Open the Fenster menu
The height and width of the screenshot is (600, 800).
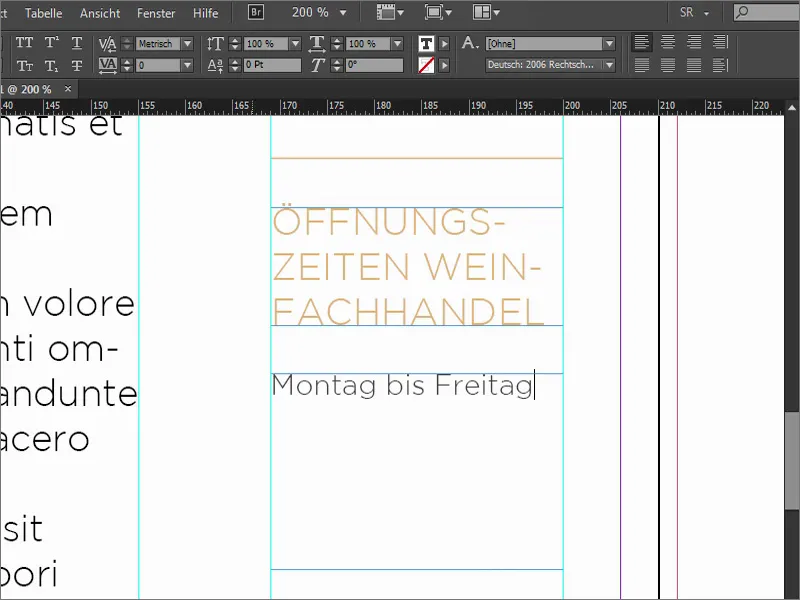[156, 13]
